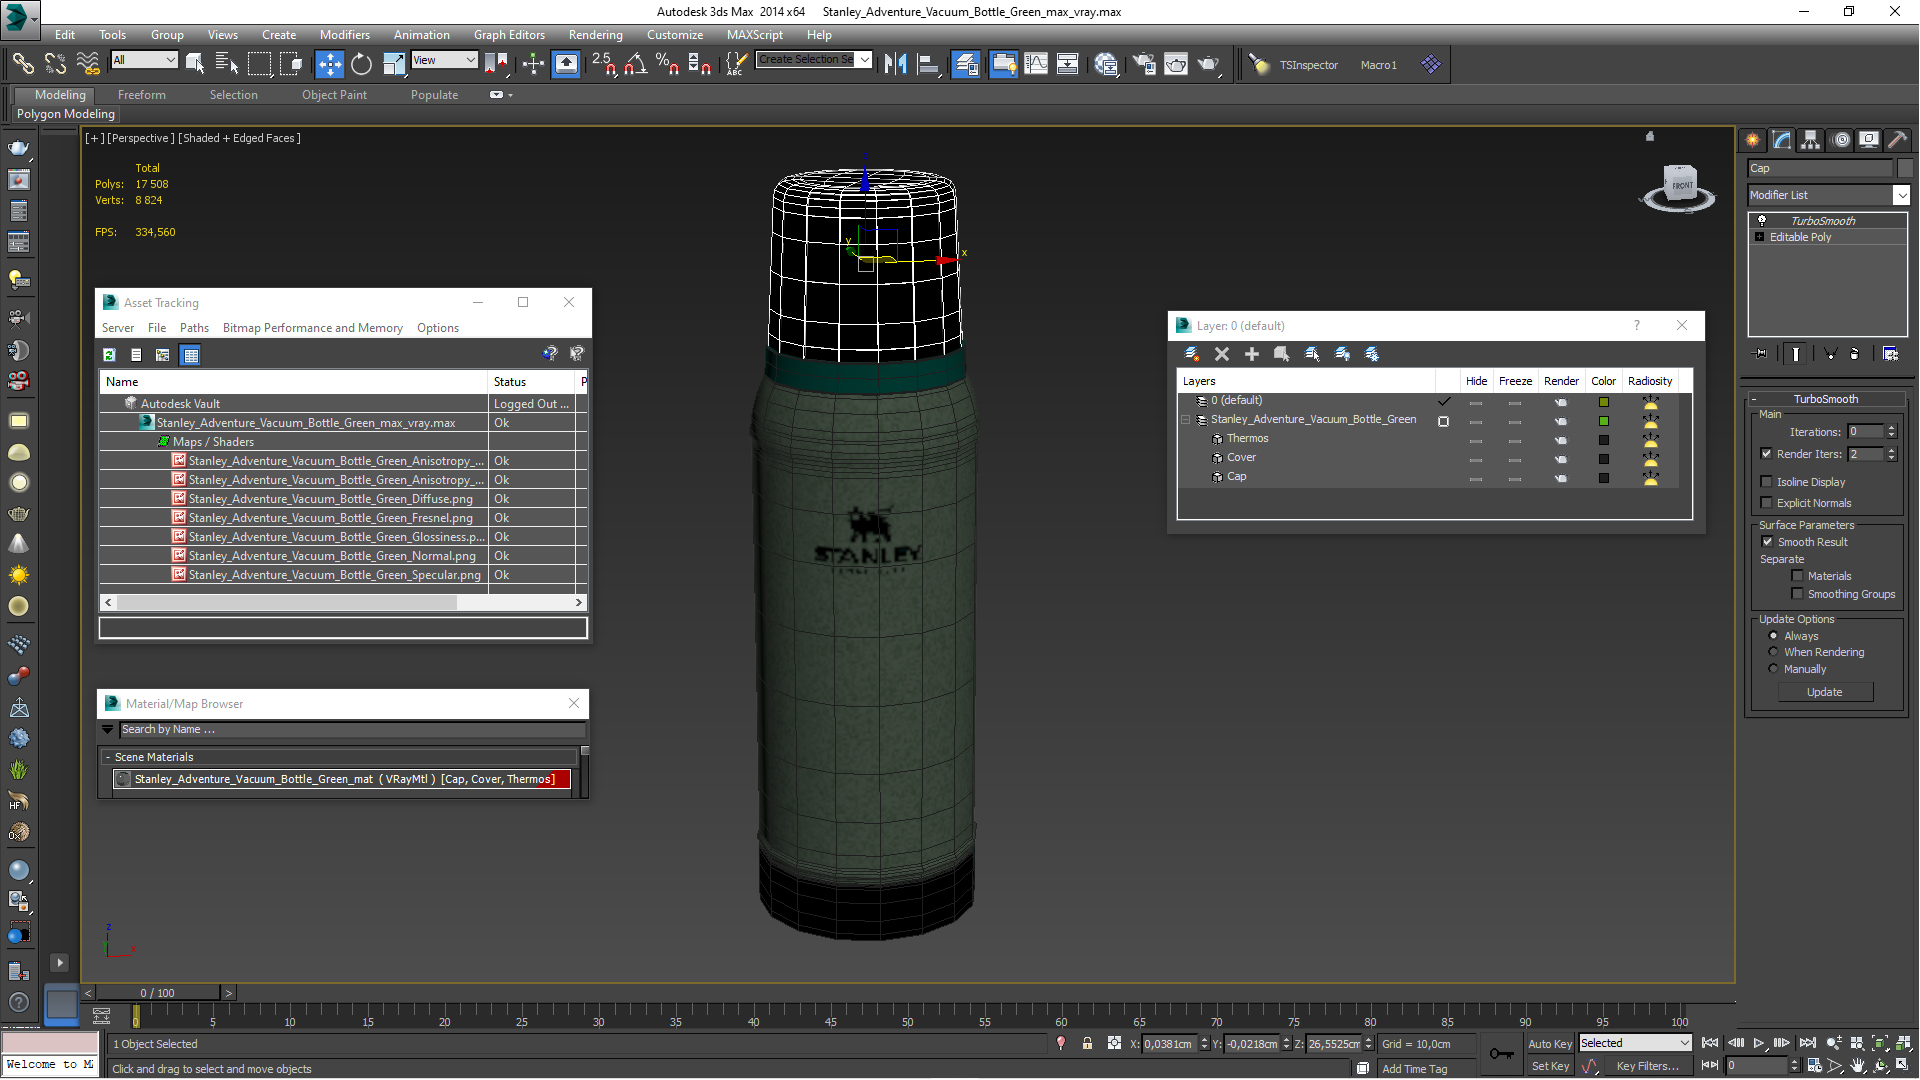1920x1080 pixels.
Task: Open the Rendering menu
Action: click(595, 35)
